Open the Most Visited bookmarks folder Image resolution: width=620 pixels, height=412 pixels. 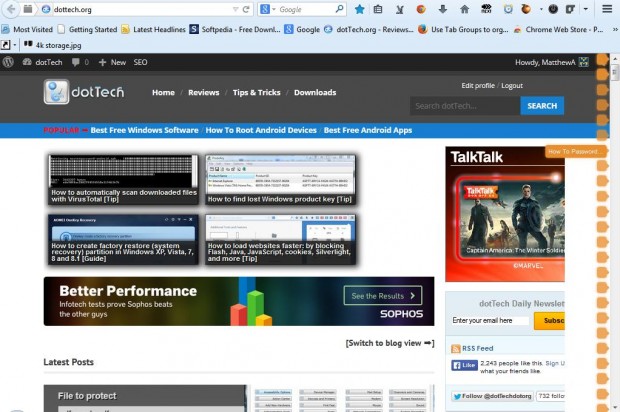[x=27, y=29]
